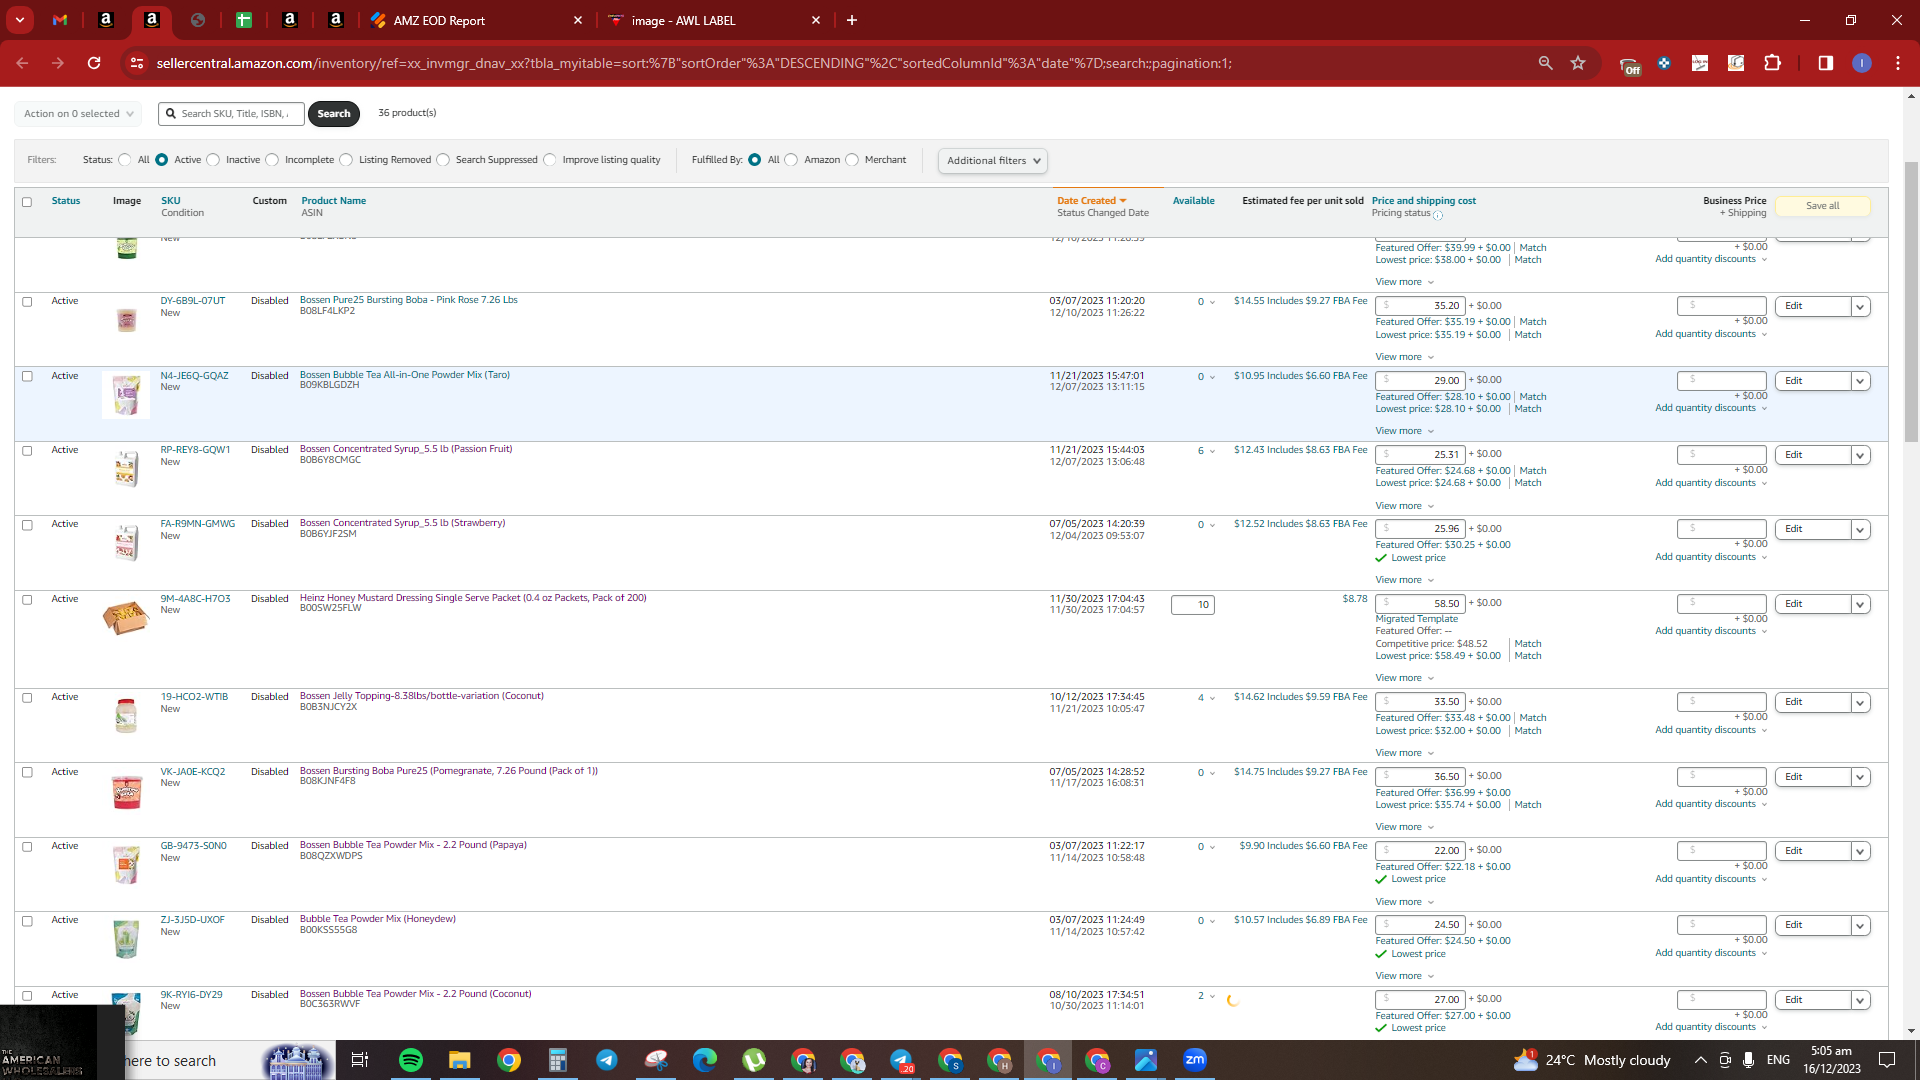This screenshot has height=1080, width=1920.
Task: Bookmark this page with the star icon
Action: point(1578,63)
